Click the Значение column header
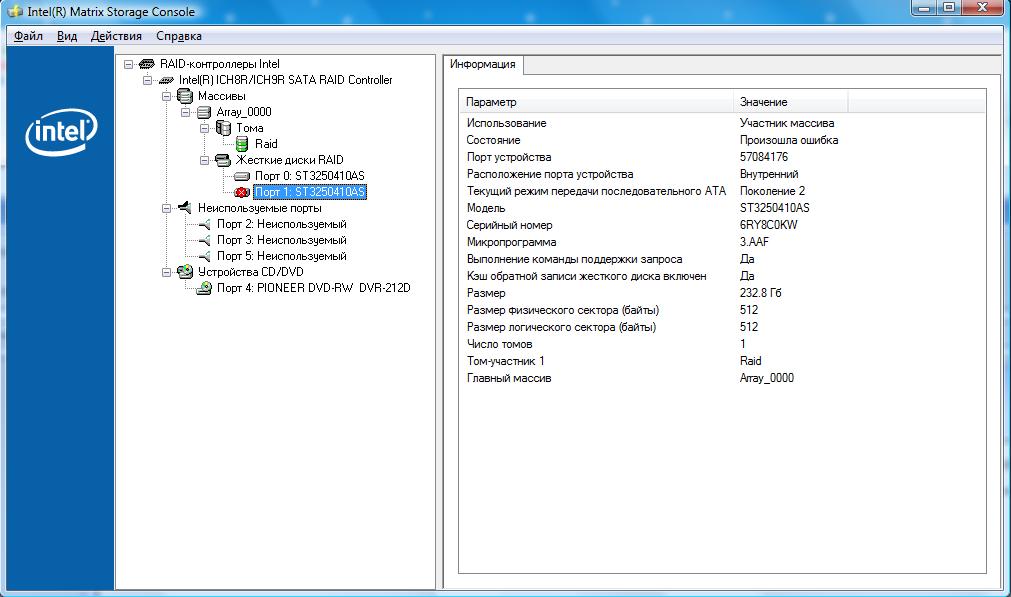Screen dimensions: 1011x597 pos(790,102)
